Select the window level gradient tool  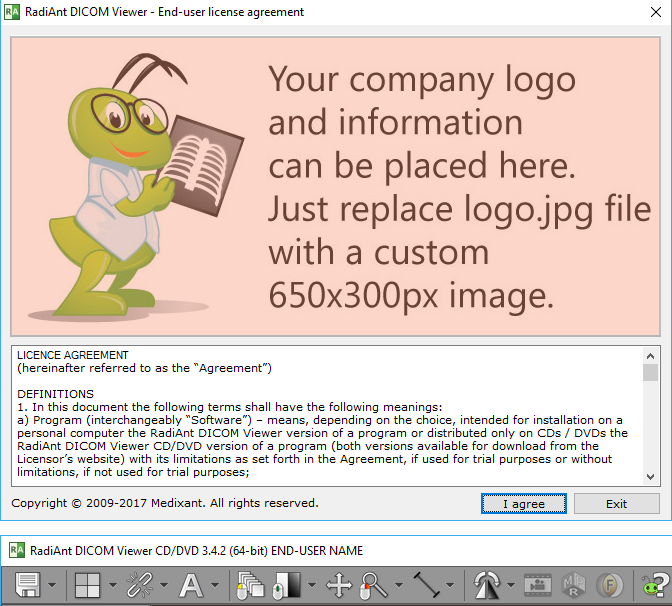(x=287, y=585)
